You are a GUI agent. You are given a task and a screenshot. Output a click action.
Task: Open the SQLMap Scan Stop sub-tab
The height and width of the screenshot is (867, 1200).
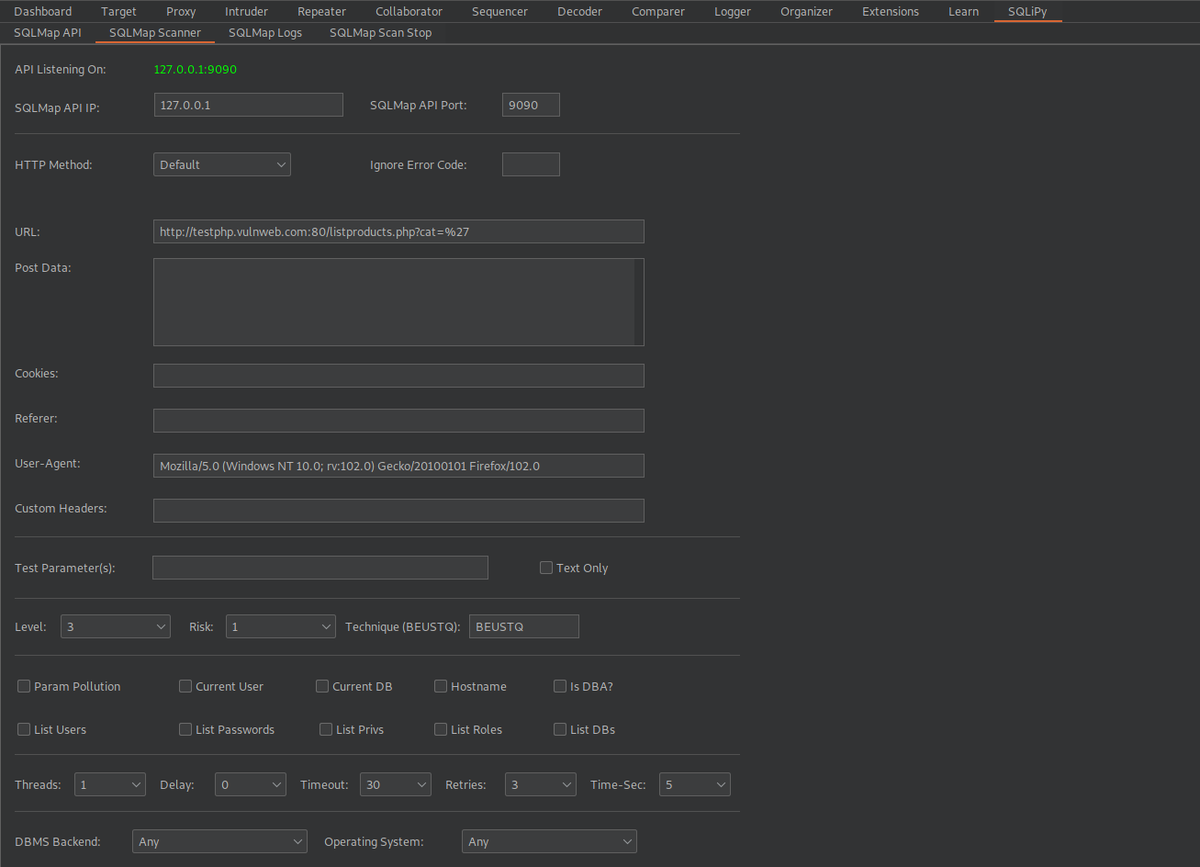click(381, 33)
